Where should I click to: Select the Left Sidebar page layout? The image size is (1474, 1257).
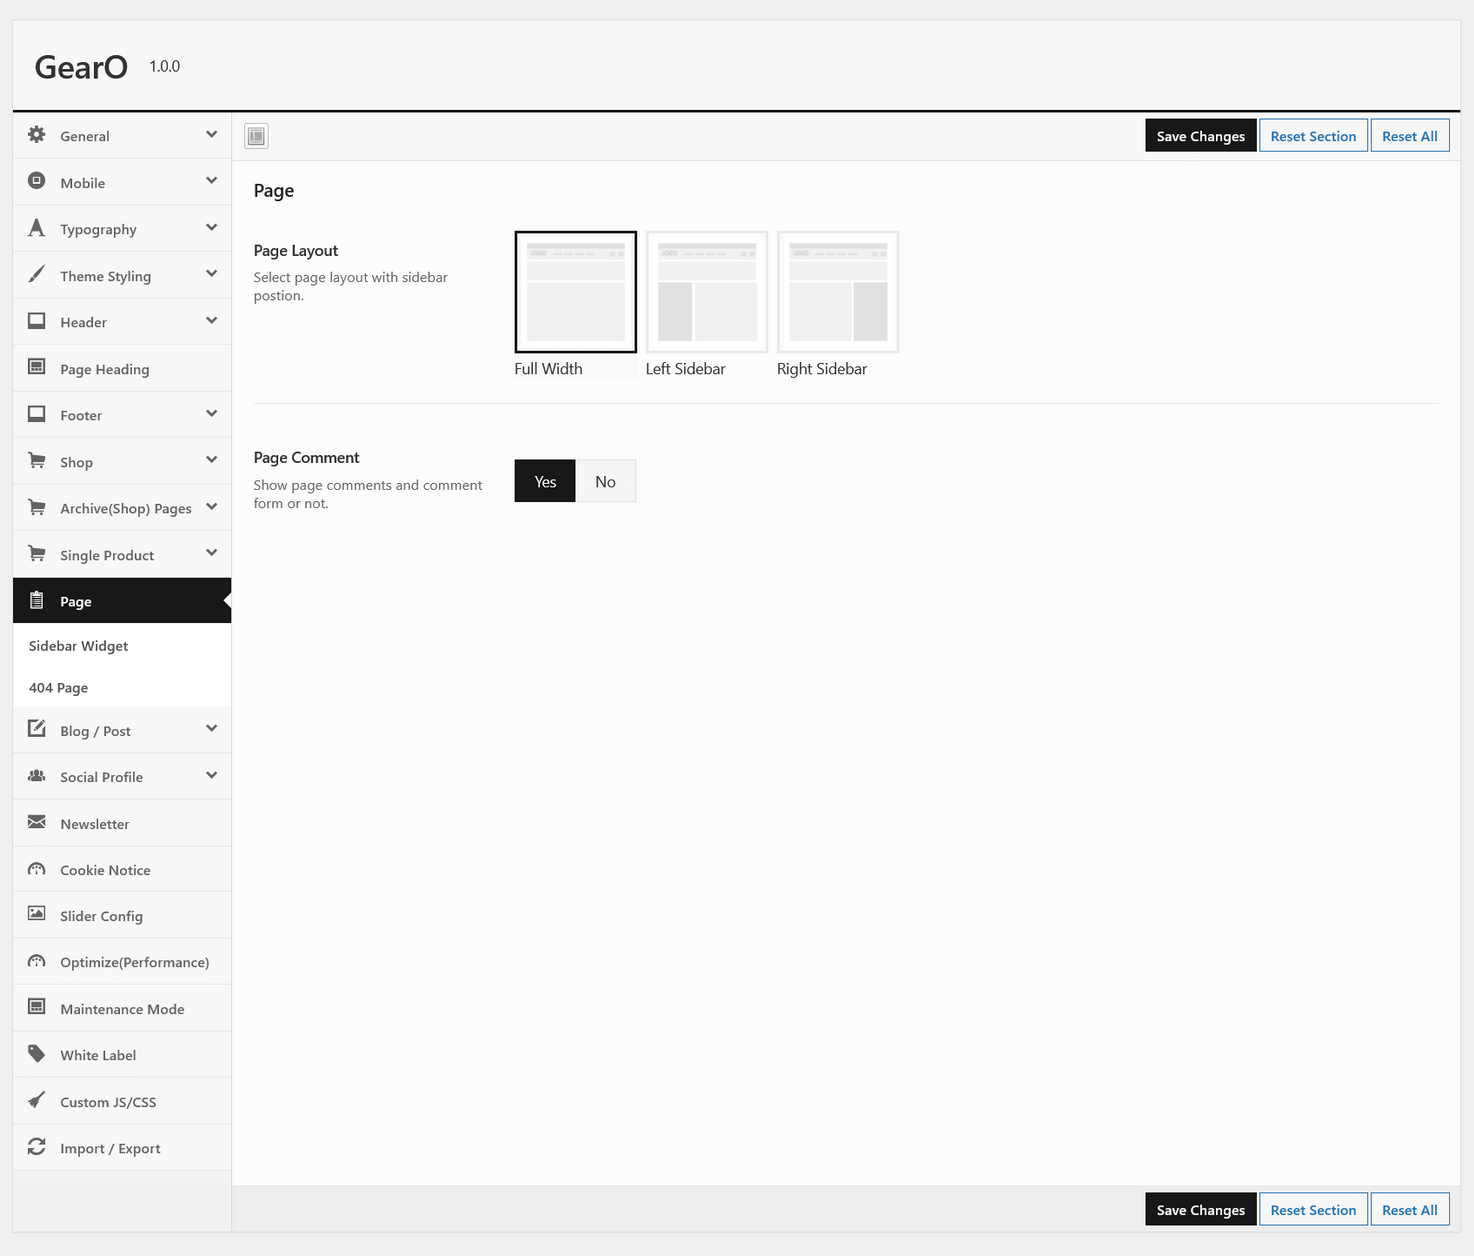707,292
